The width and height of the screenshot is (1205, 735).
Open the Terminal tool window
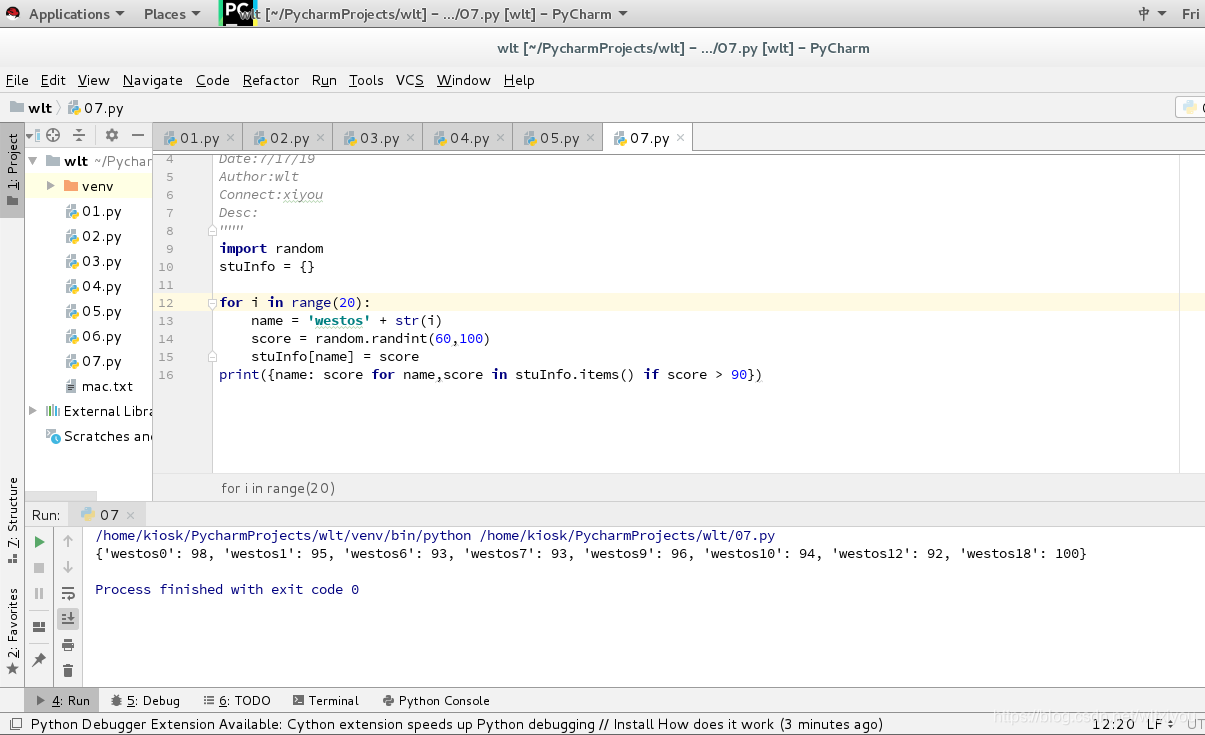coord(325,700)
